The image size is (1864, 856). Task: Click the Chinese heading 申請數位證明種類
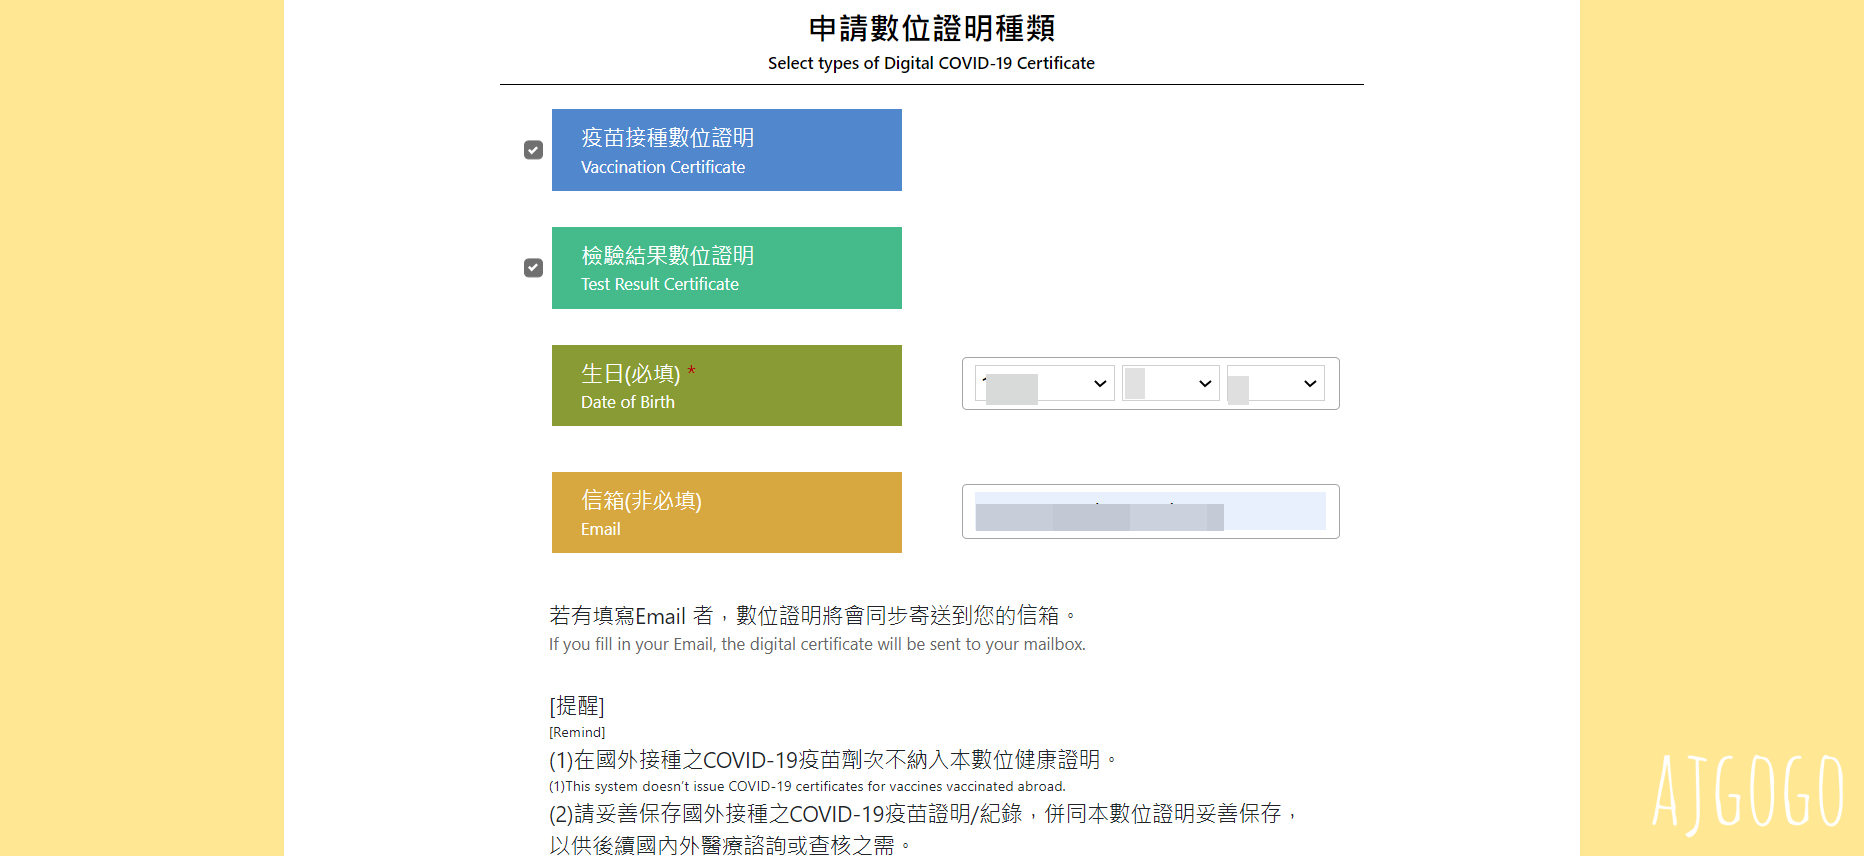(x=932, y=28)
